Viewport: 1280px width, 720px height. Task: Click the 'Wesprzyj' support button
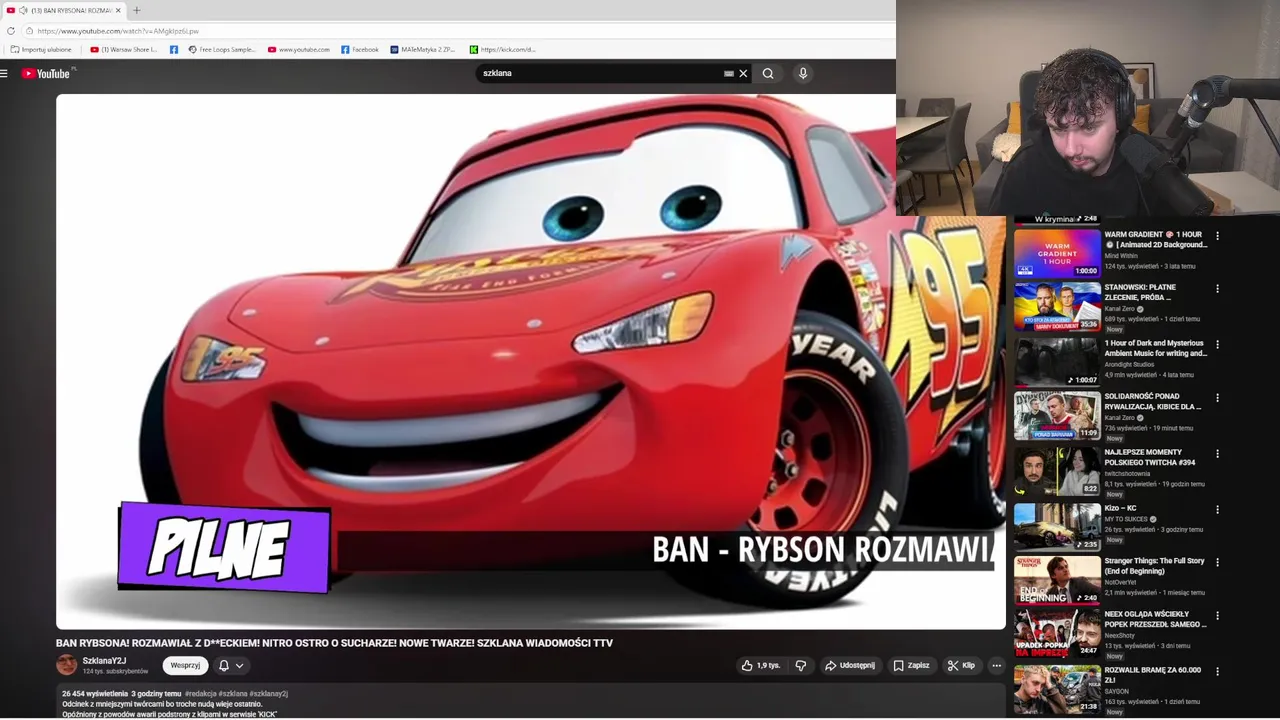[x=185, y=665]
